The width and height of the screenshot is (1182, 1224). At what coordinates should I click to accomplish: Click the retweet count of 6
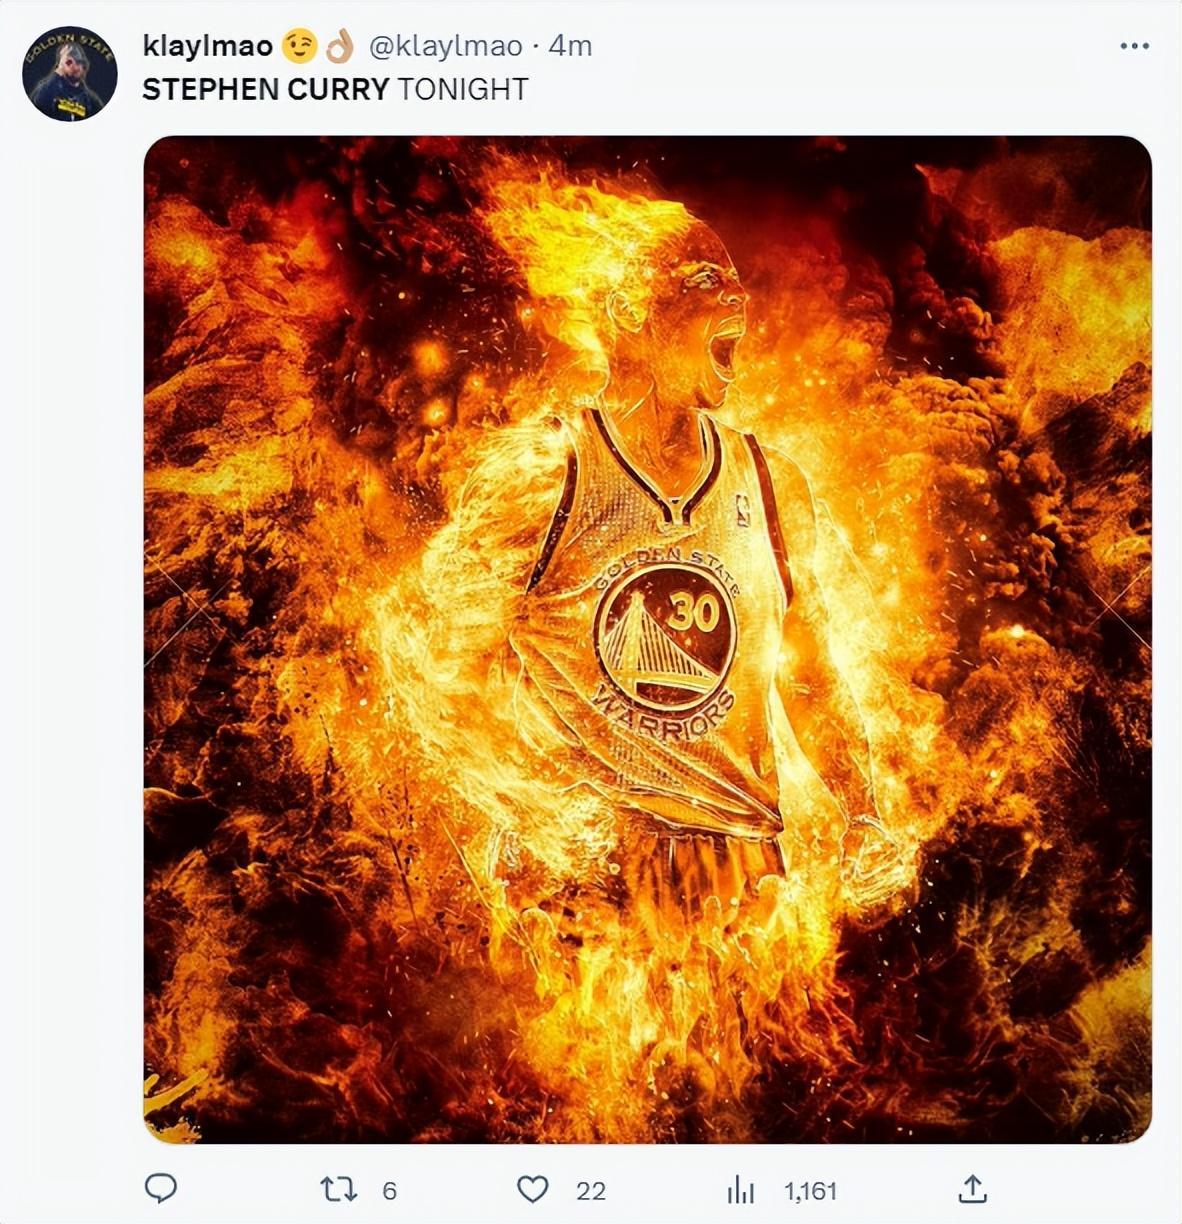pyautogui.click(x=390, y=1190)
